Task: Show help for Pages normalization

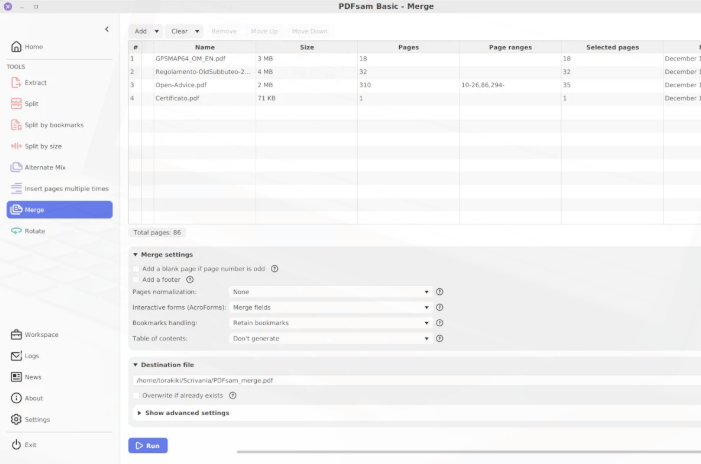Action: [439, 292]
